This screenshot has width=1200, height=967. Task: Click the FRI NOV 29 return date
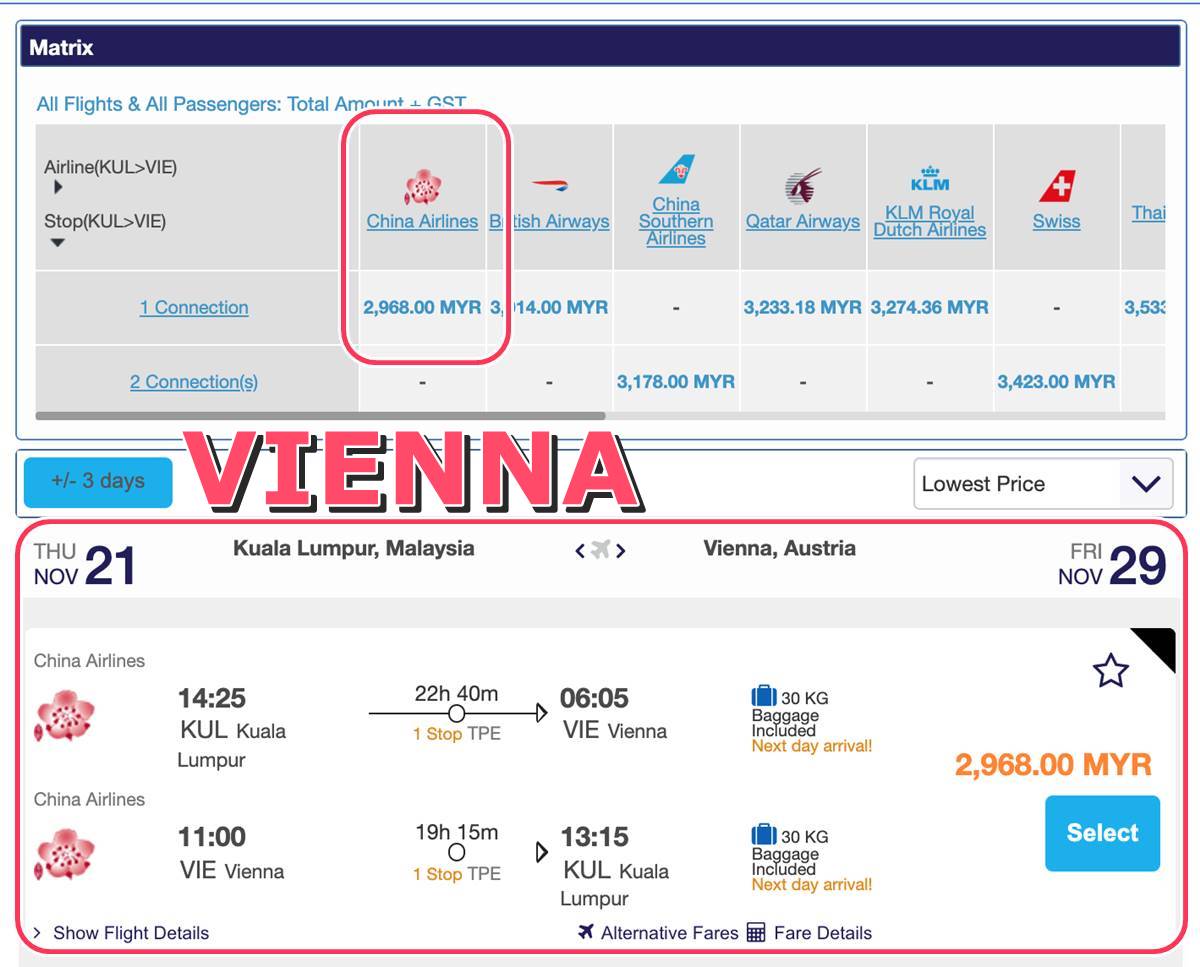[1112, 565]
